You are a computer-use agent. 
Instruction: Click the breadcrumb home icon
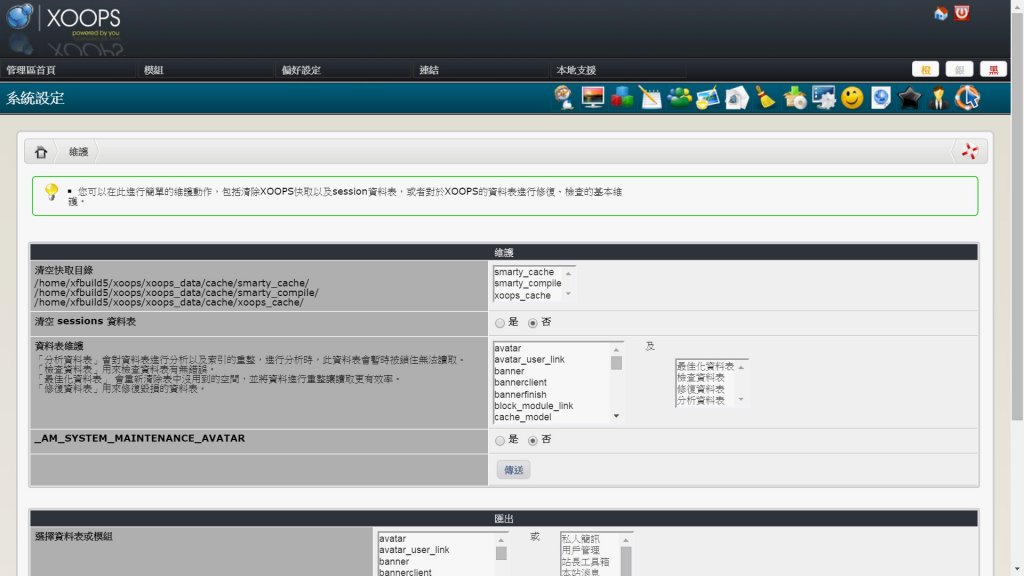pos(41,152)
